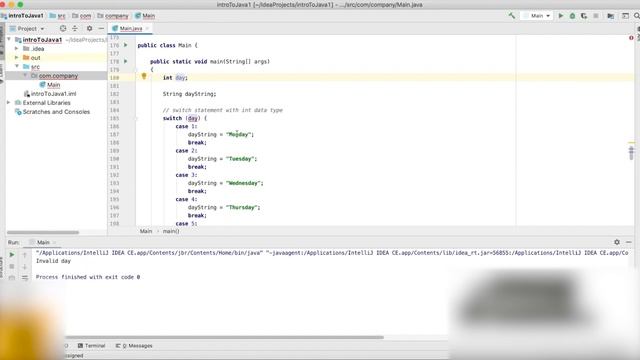Click the red error indicator in editor
Image resolution: width=640 pixels, height=360 pixels.
(x=631, y=38)
